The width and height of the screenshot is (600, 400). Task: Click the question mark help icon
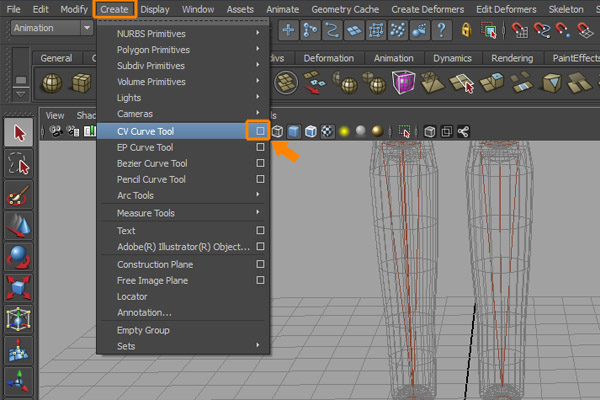tap(443, 30)
